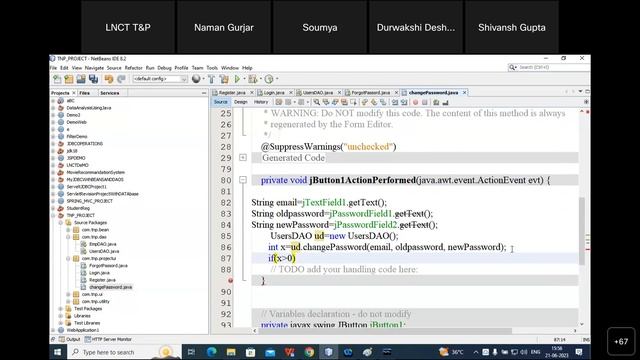
Task: Open the Window menu
Action: click(x=230, y=68)
